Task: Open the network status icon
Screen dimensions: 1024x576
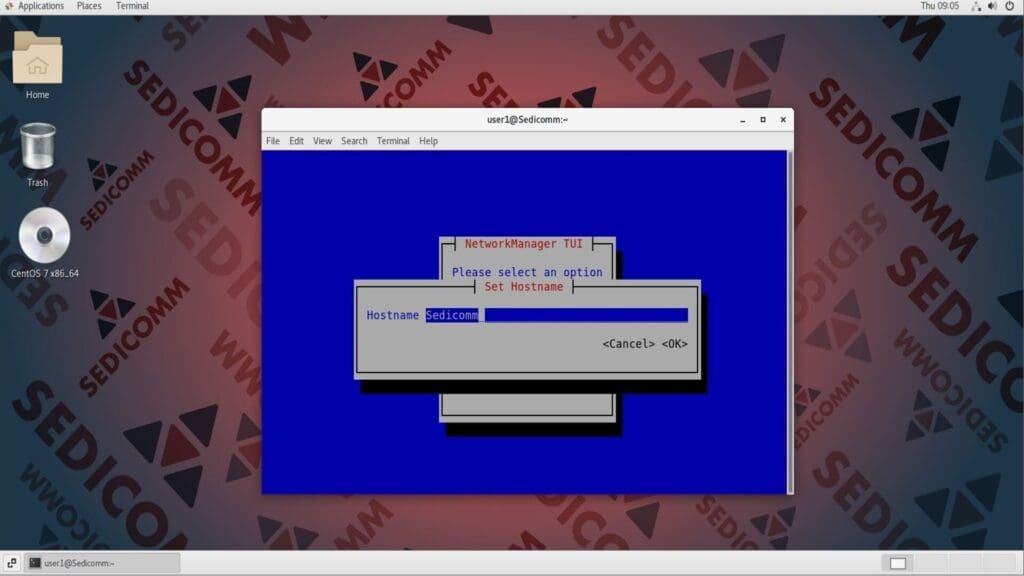Action: [976, 6]
